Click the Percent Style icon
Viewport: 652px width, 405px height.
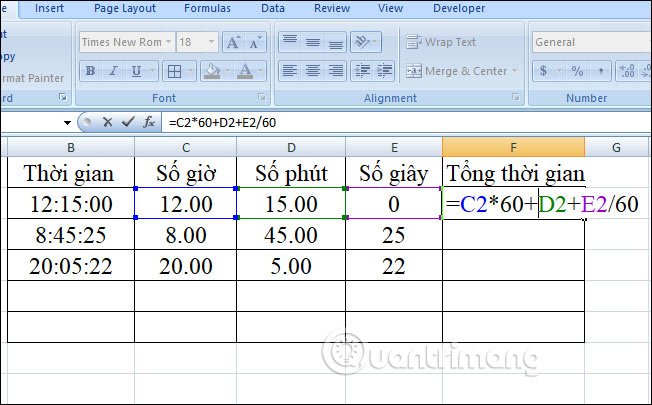(577, 71)
